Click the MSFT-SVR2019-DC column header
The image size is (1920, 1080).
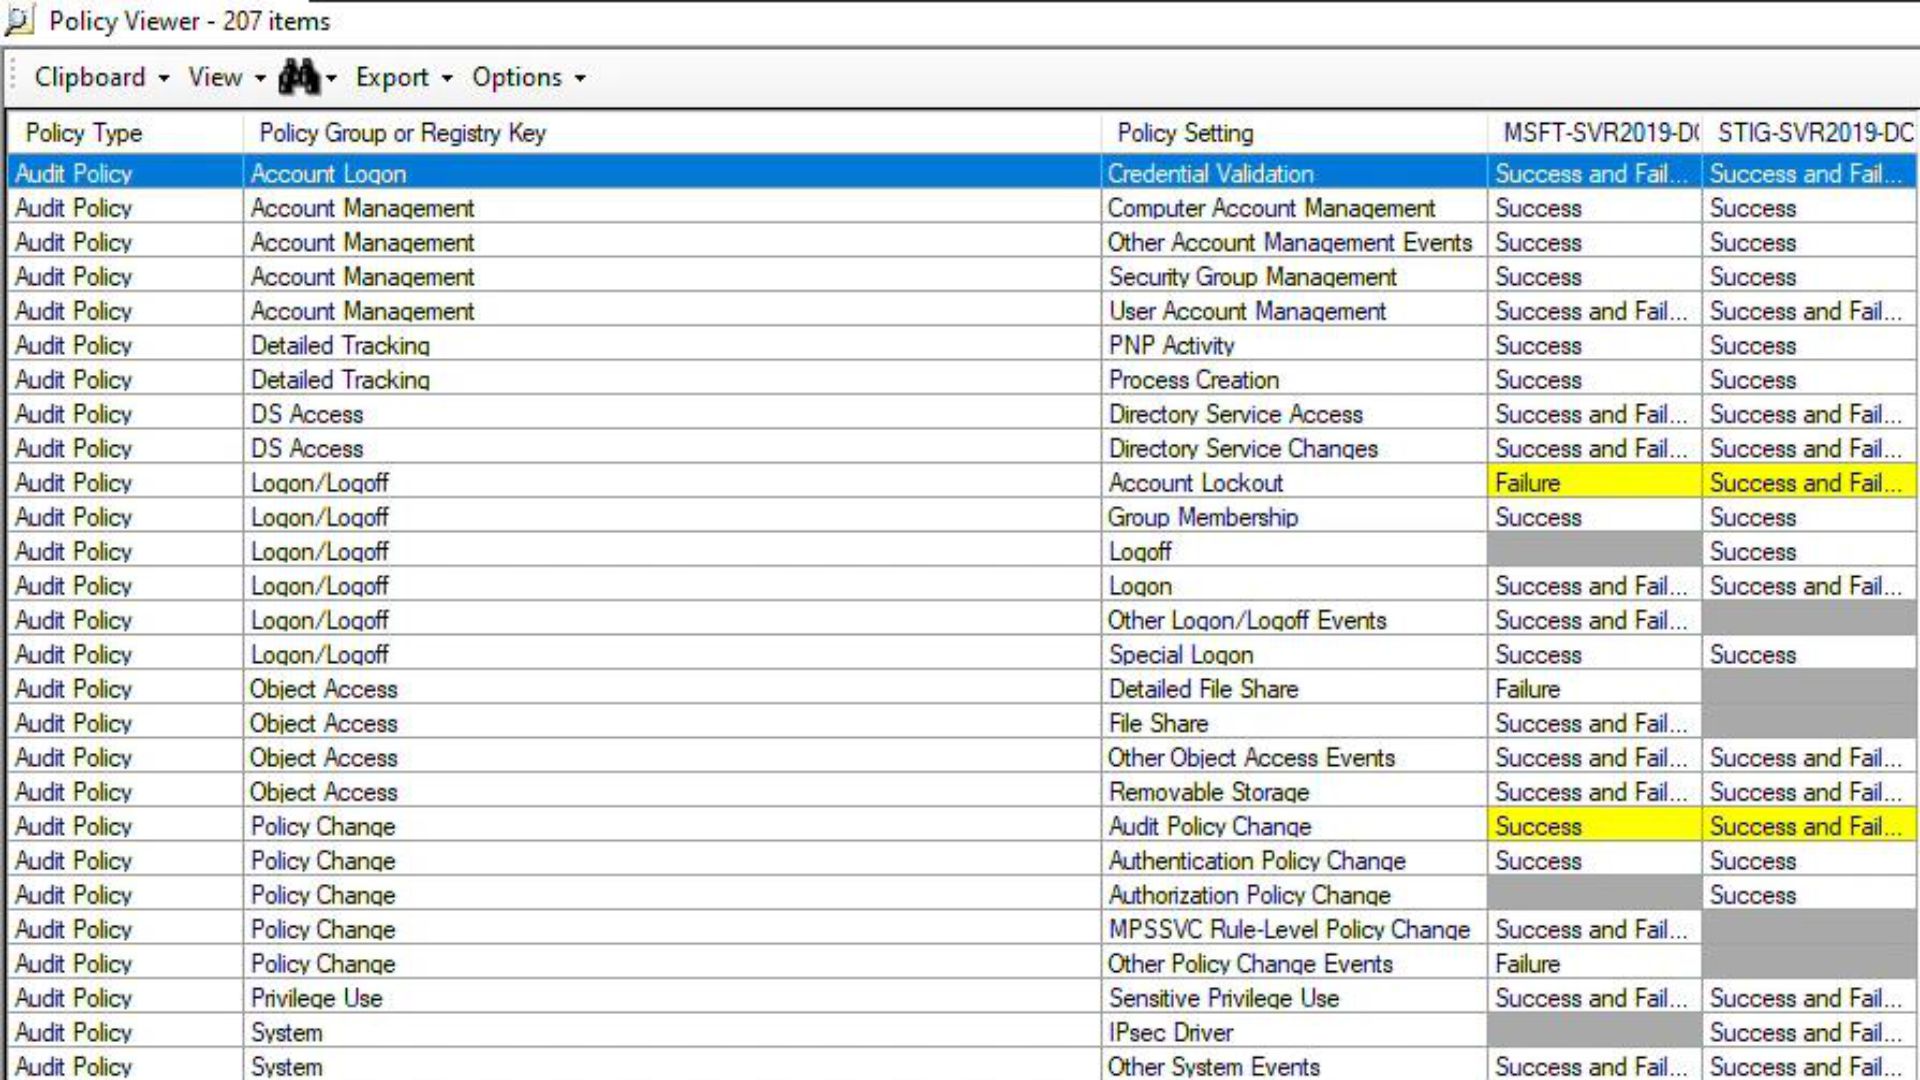point(1594,133)
